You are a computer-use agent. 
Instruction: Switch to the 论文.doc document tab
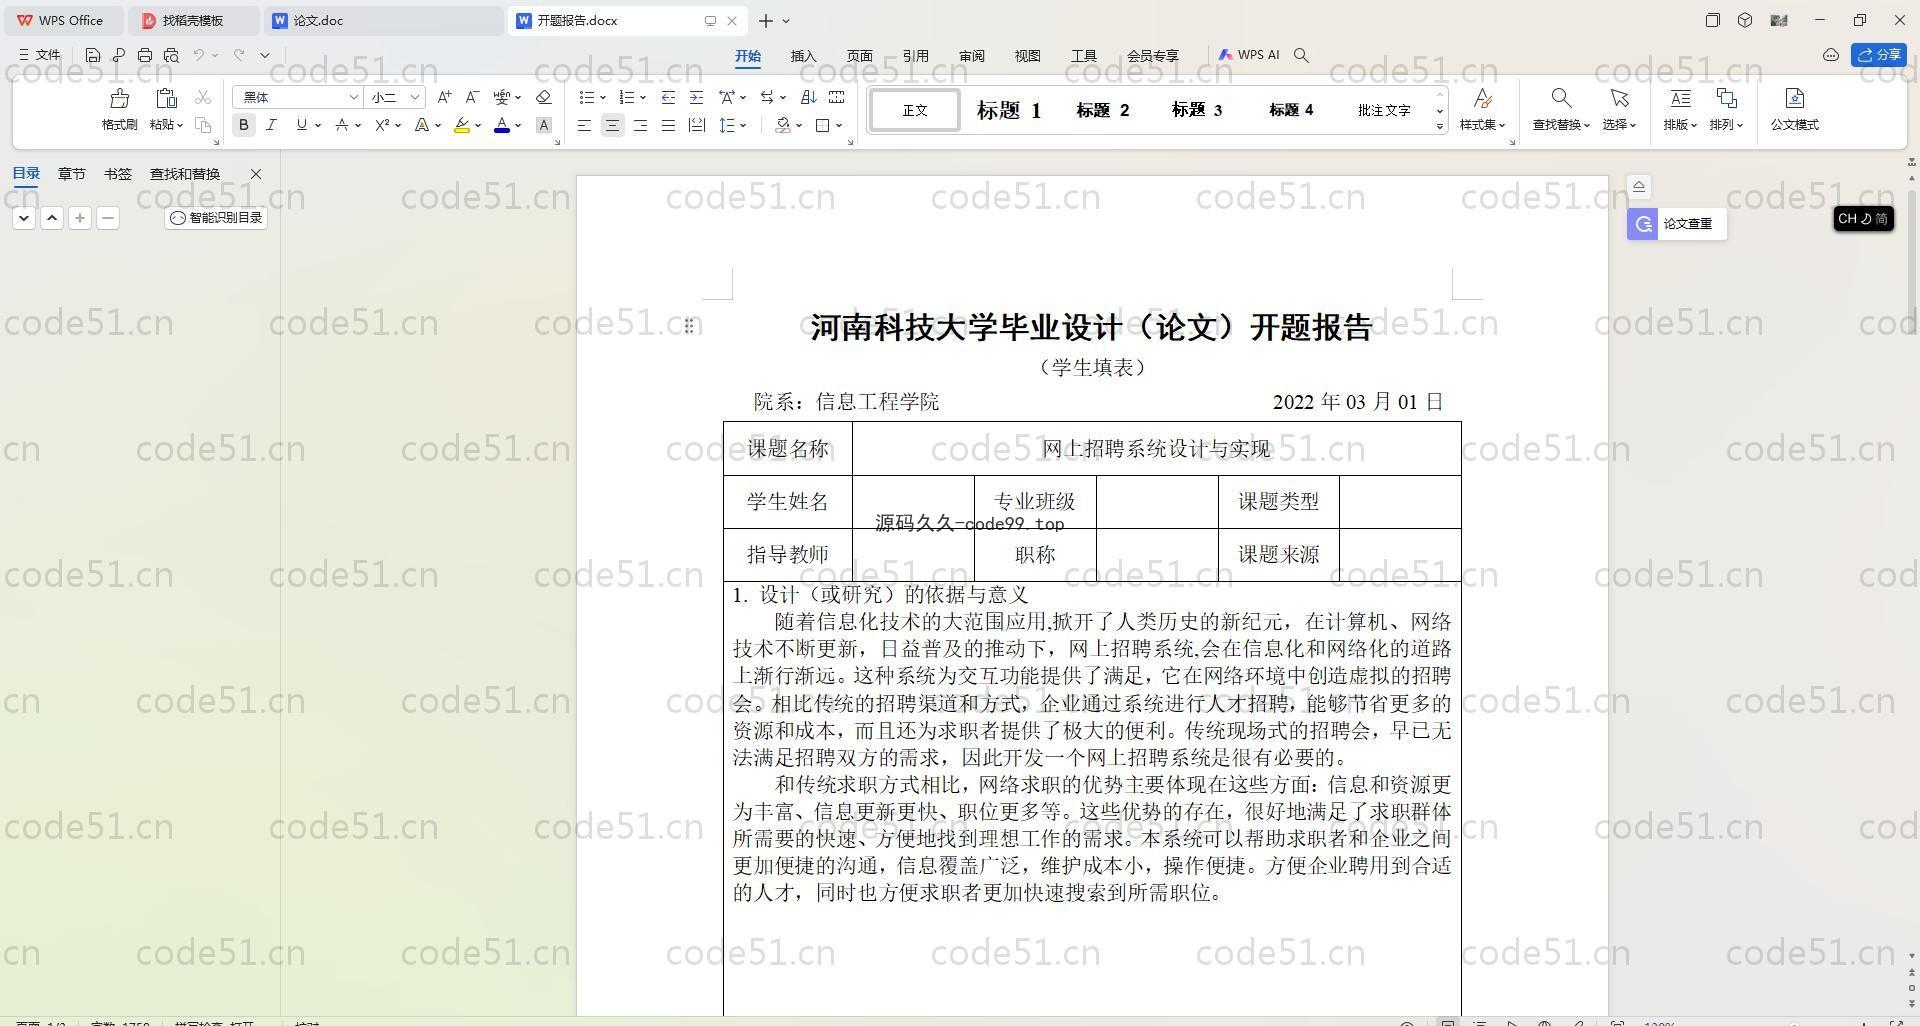(385, 20)
